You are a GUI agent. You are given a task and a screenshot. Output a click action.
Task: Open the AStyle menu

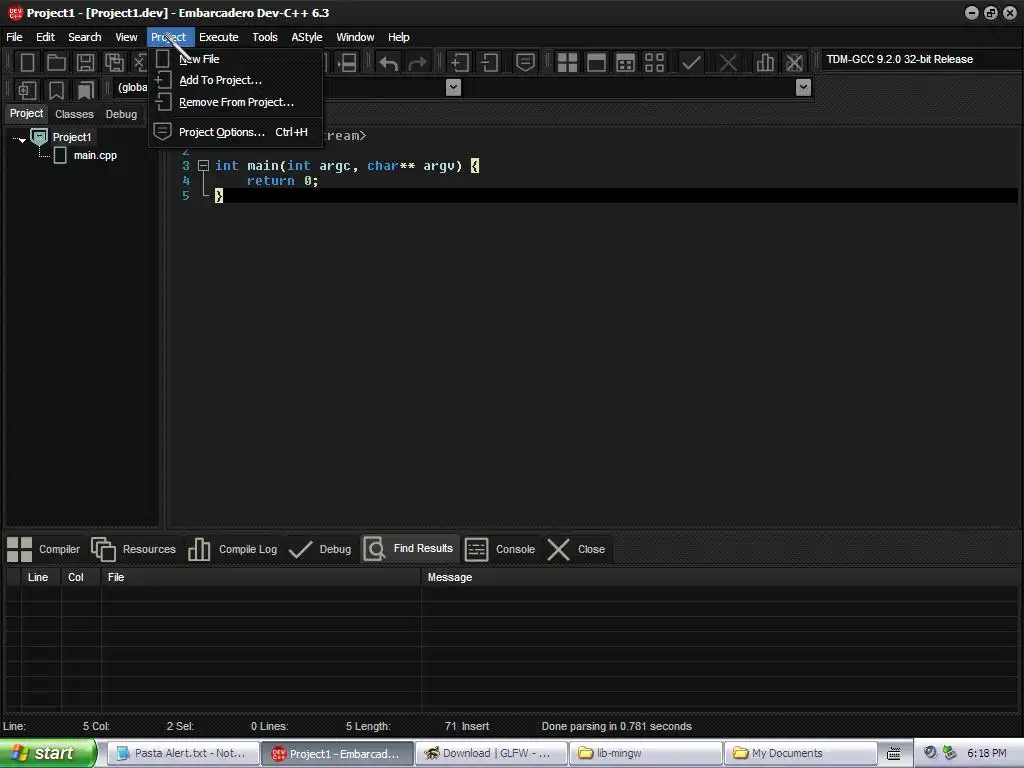306,37
